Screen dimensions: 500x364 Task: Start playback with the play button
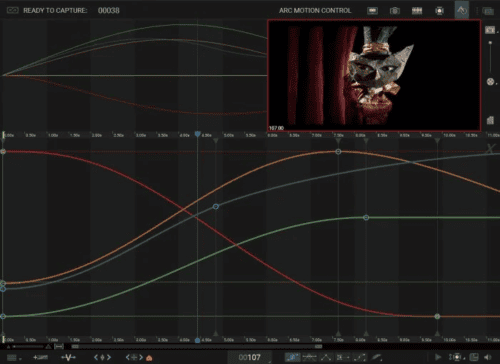tap(438, 357)
